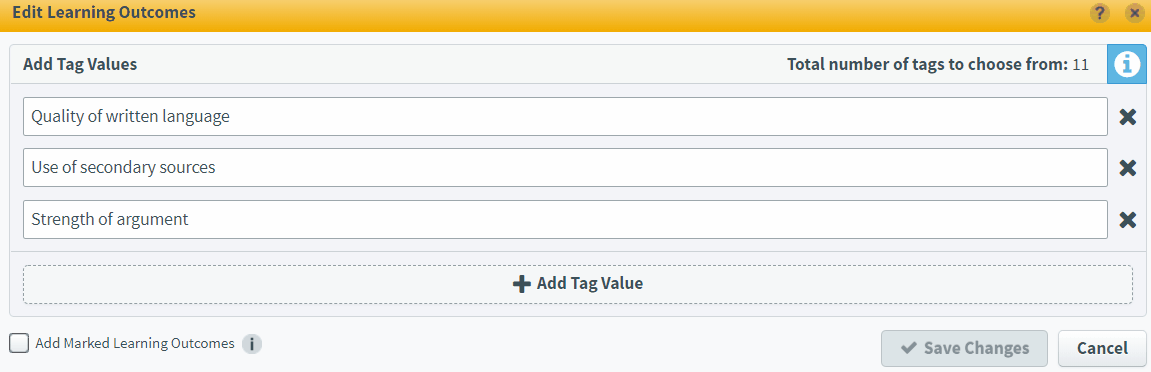Click the 'Add Marked Learning Outcomes' label text
The height and width of the screenshot is (372, 1151).
[134, 343]
